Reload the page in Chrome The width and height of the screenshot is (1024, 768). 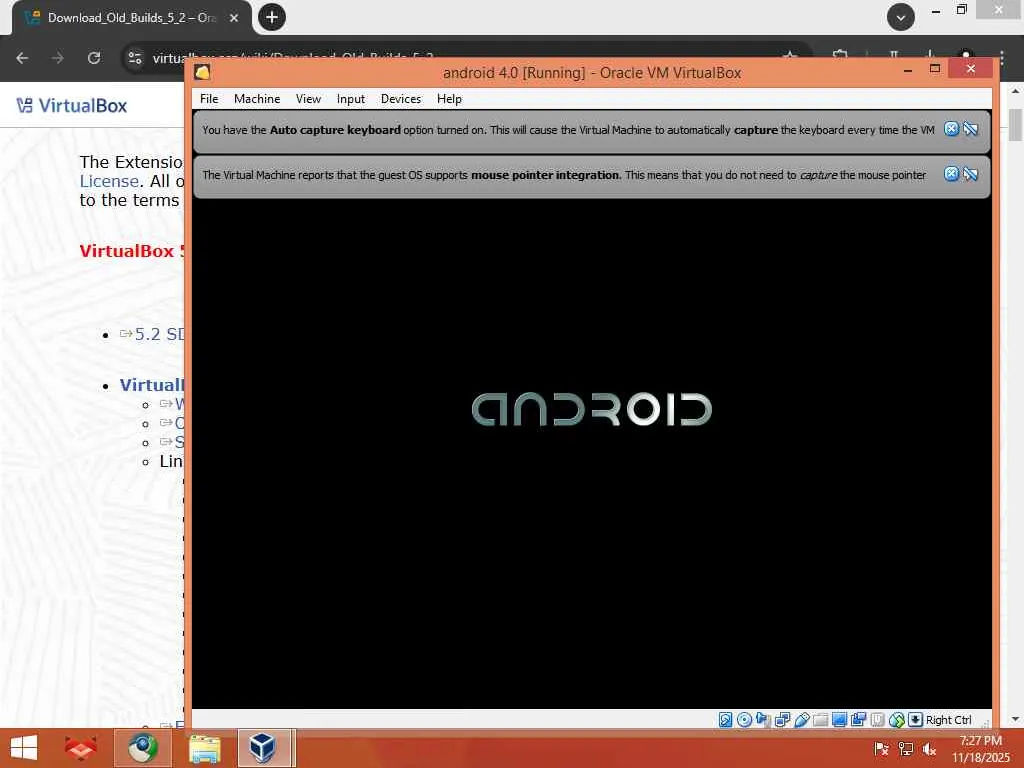[94, 58]
